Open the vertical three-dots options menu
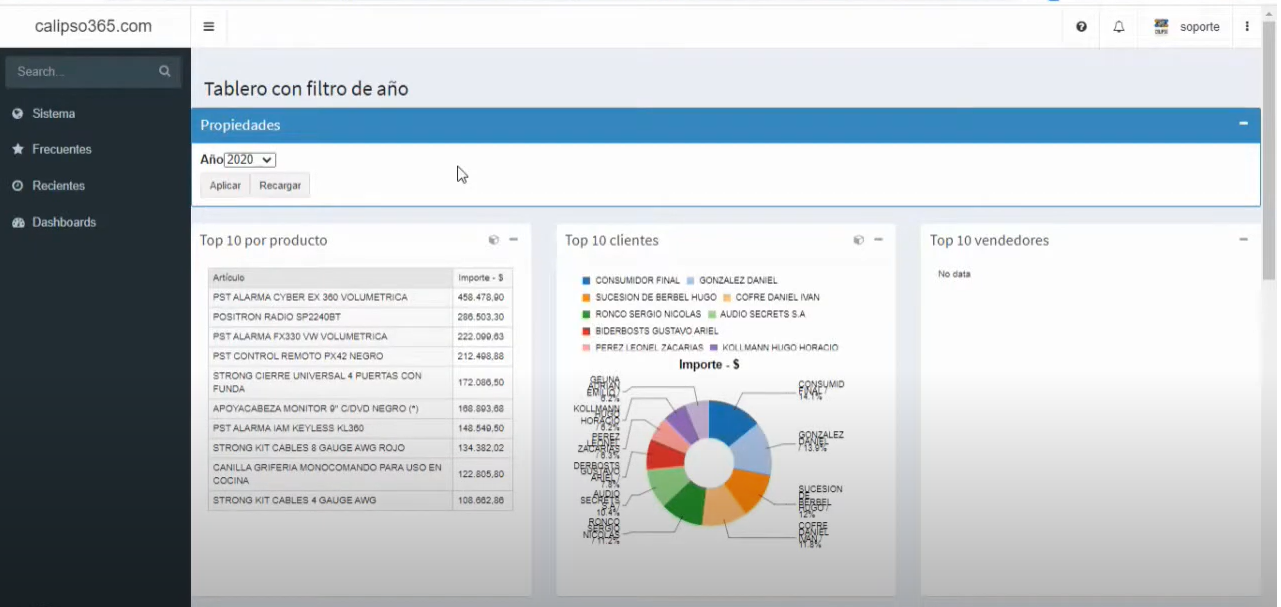This screenshot has width=1281, height=607. 1247,27
